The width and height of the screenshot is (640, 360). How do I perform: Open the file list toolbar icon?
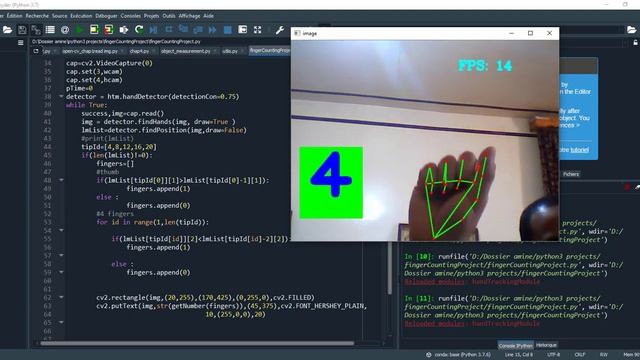pyautogui.click(x=50, y=29)
